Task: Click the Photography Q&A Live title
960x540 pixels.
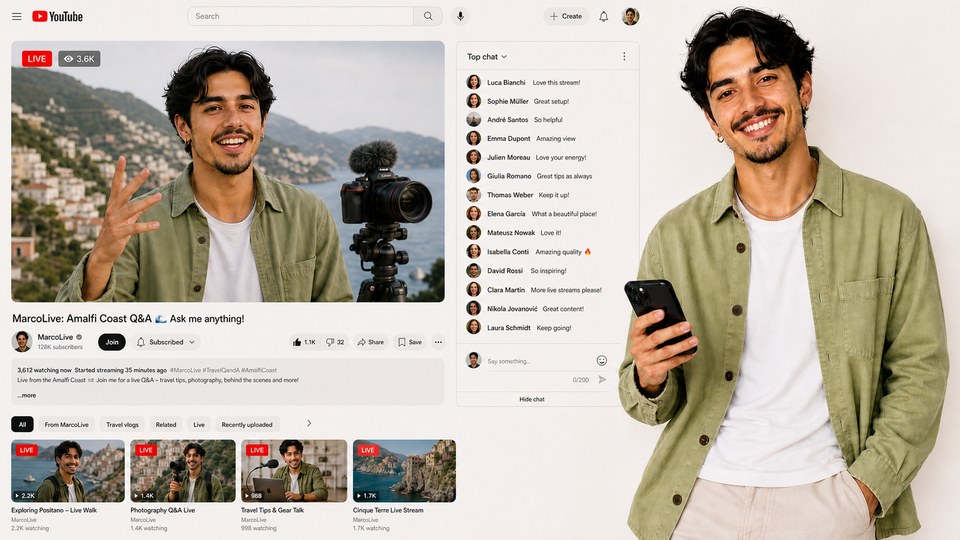Action: 163,510
